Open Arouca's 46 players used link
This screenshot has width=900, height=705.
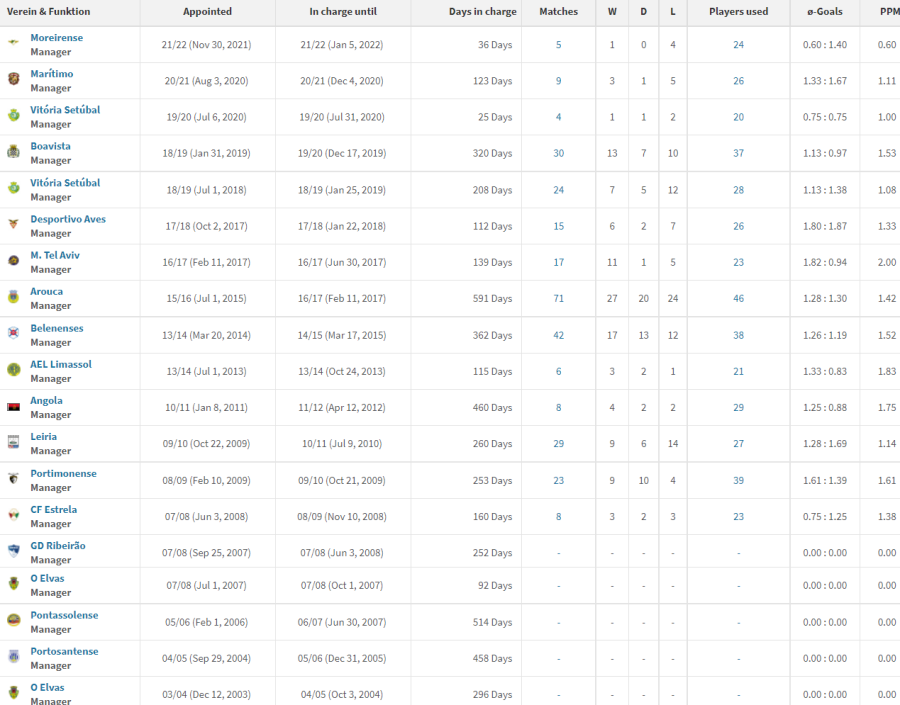(x=738, y=299)
